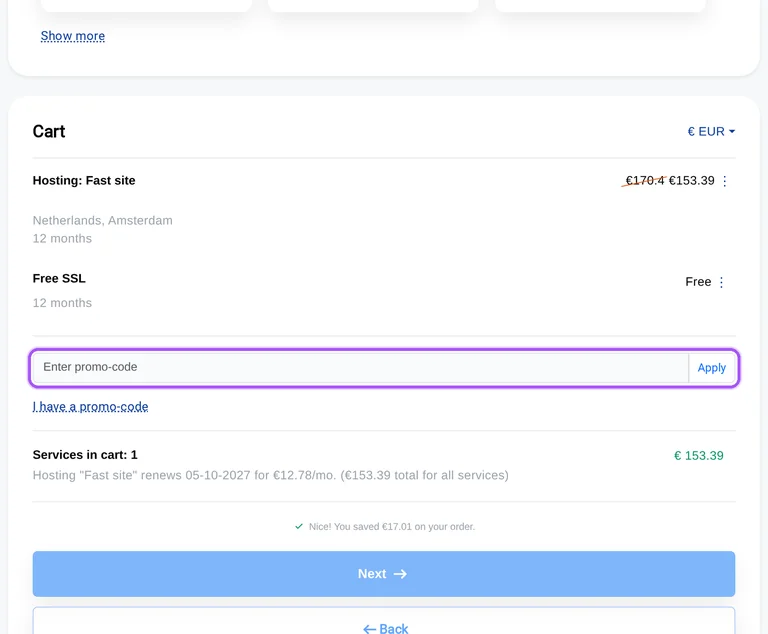Select the Hosting: Fast site title

[x=84, y=180]
